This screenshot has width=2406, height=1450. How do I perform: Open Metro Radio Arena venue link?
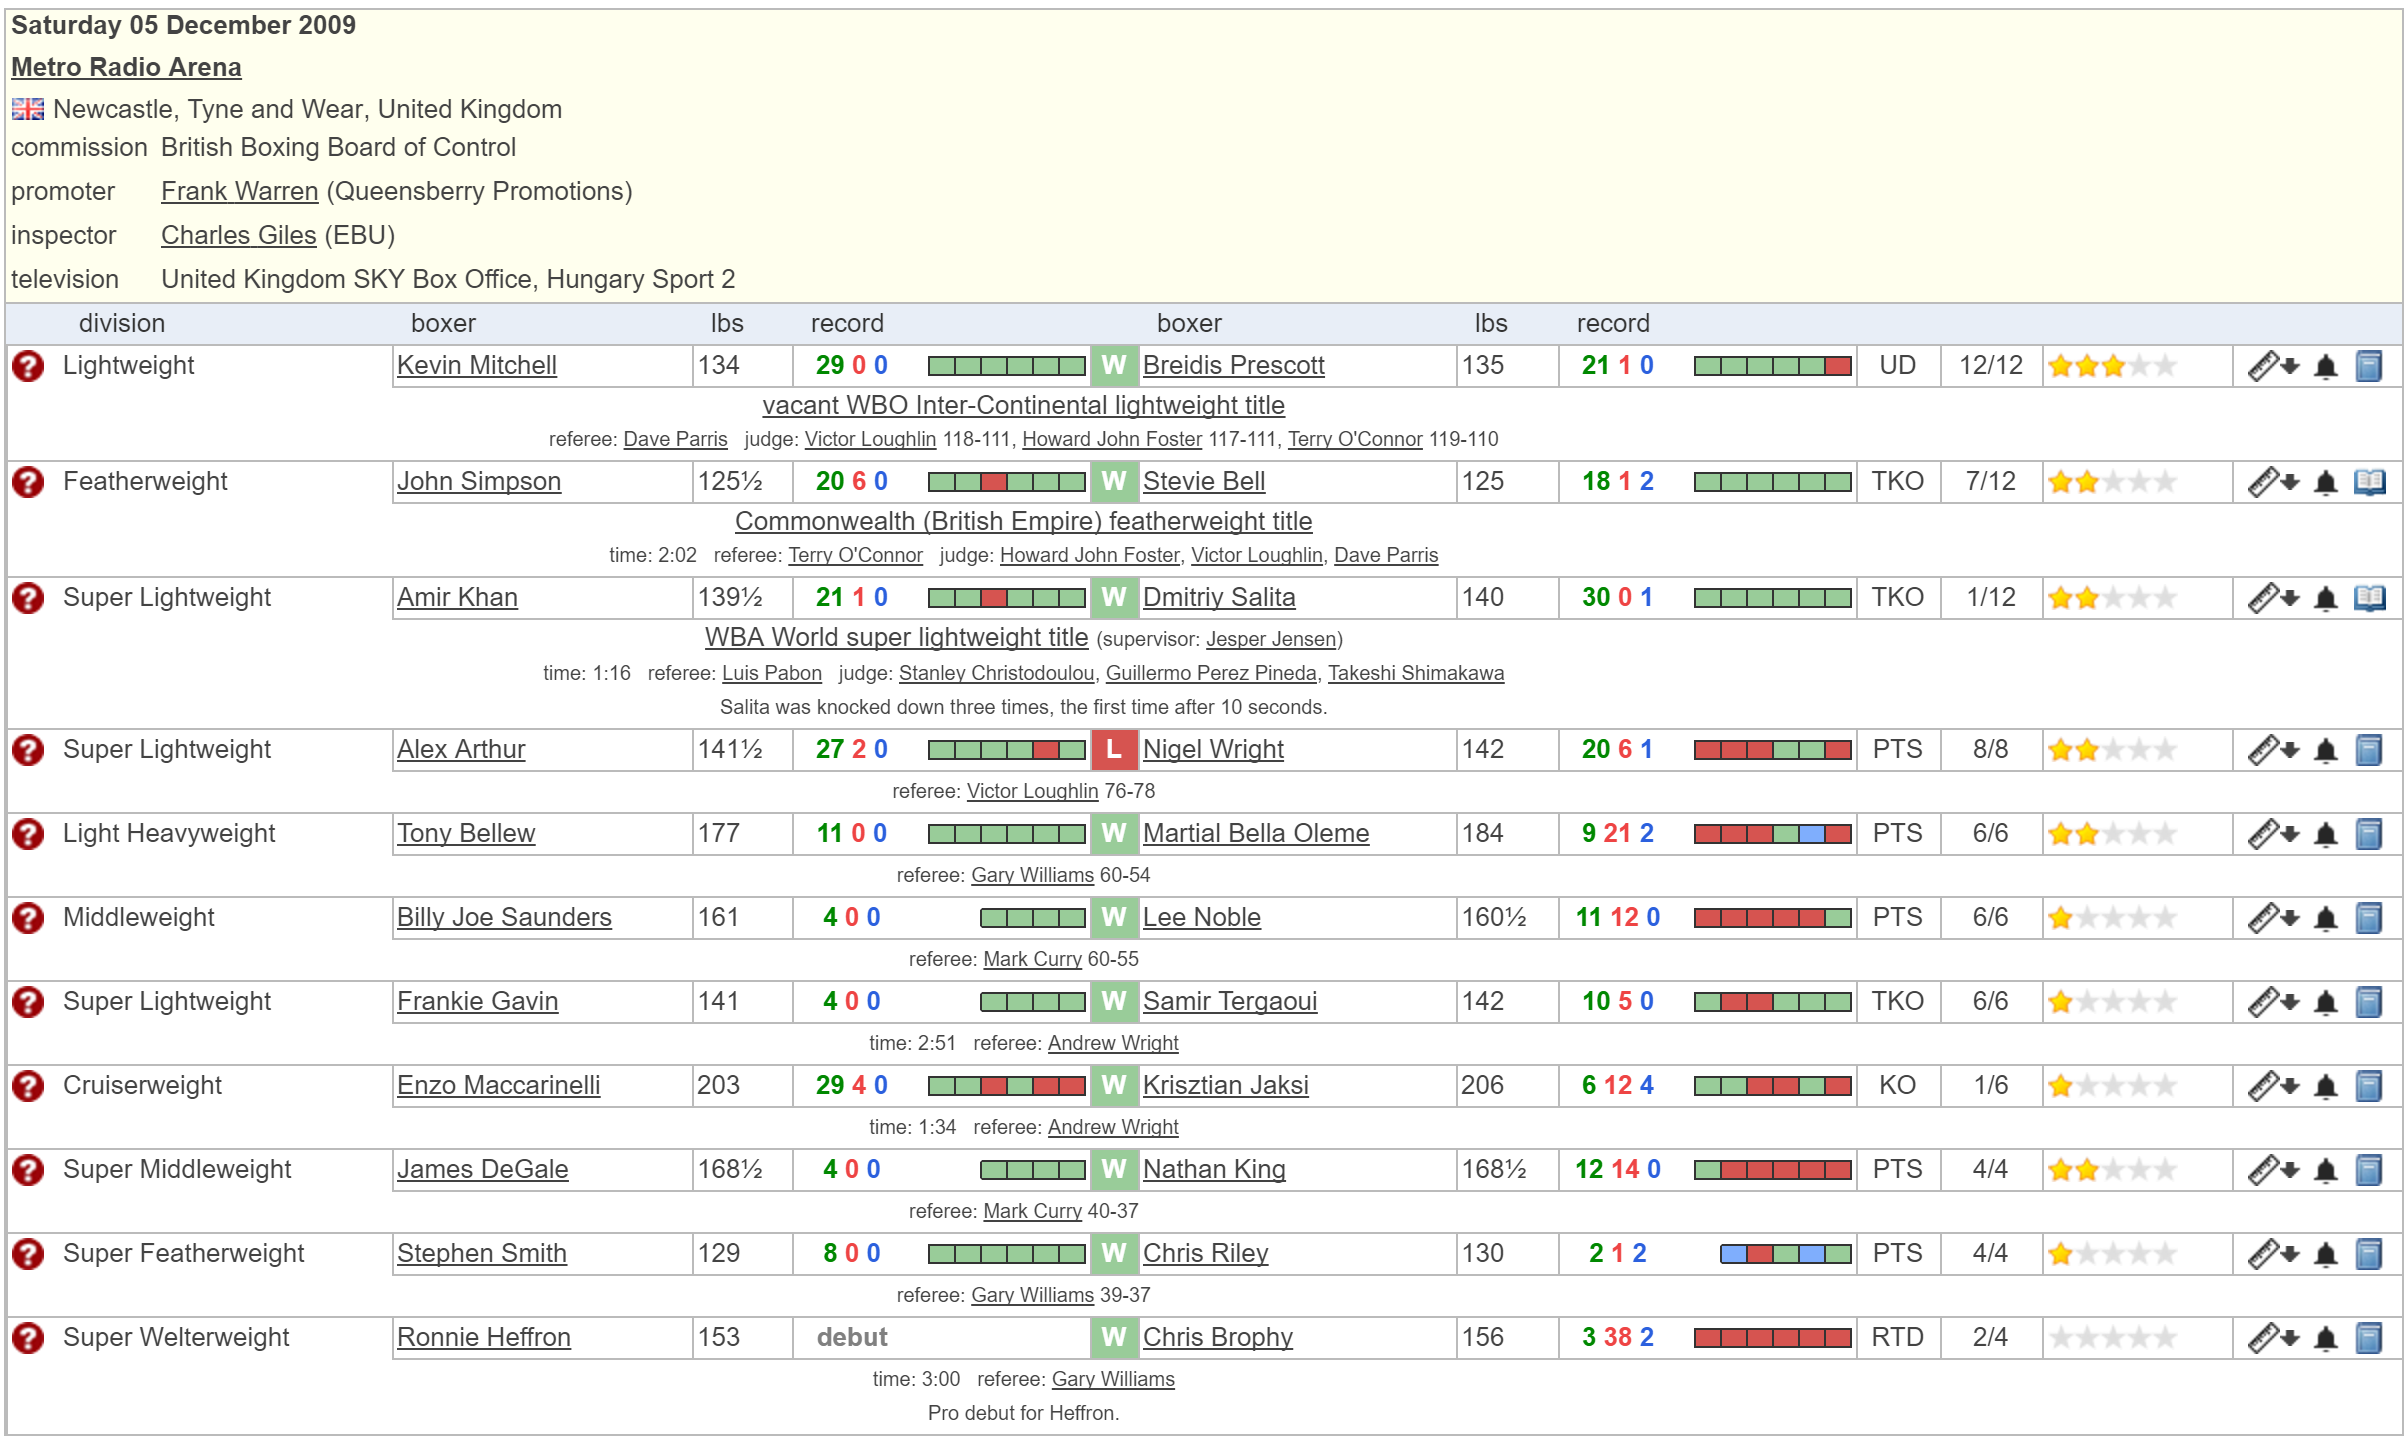click(x=126, y=67)
